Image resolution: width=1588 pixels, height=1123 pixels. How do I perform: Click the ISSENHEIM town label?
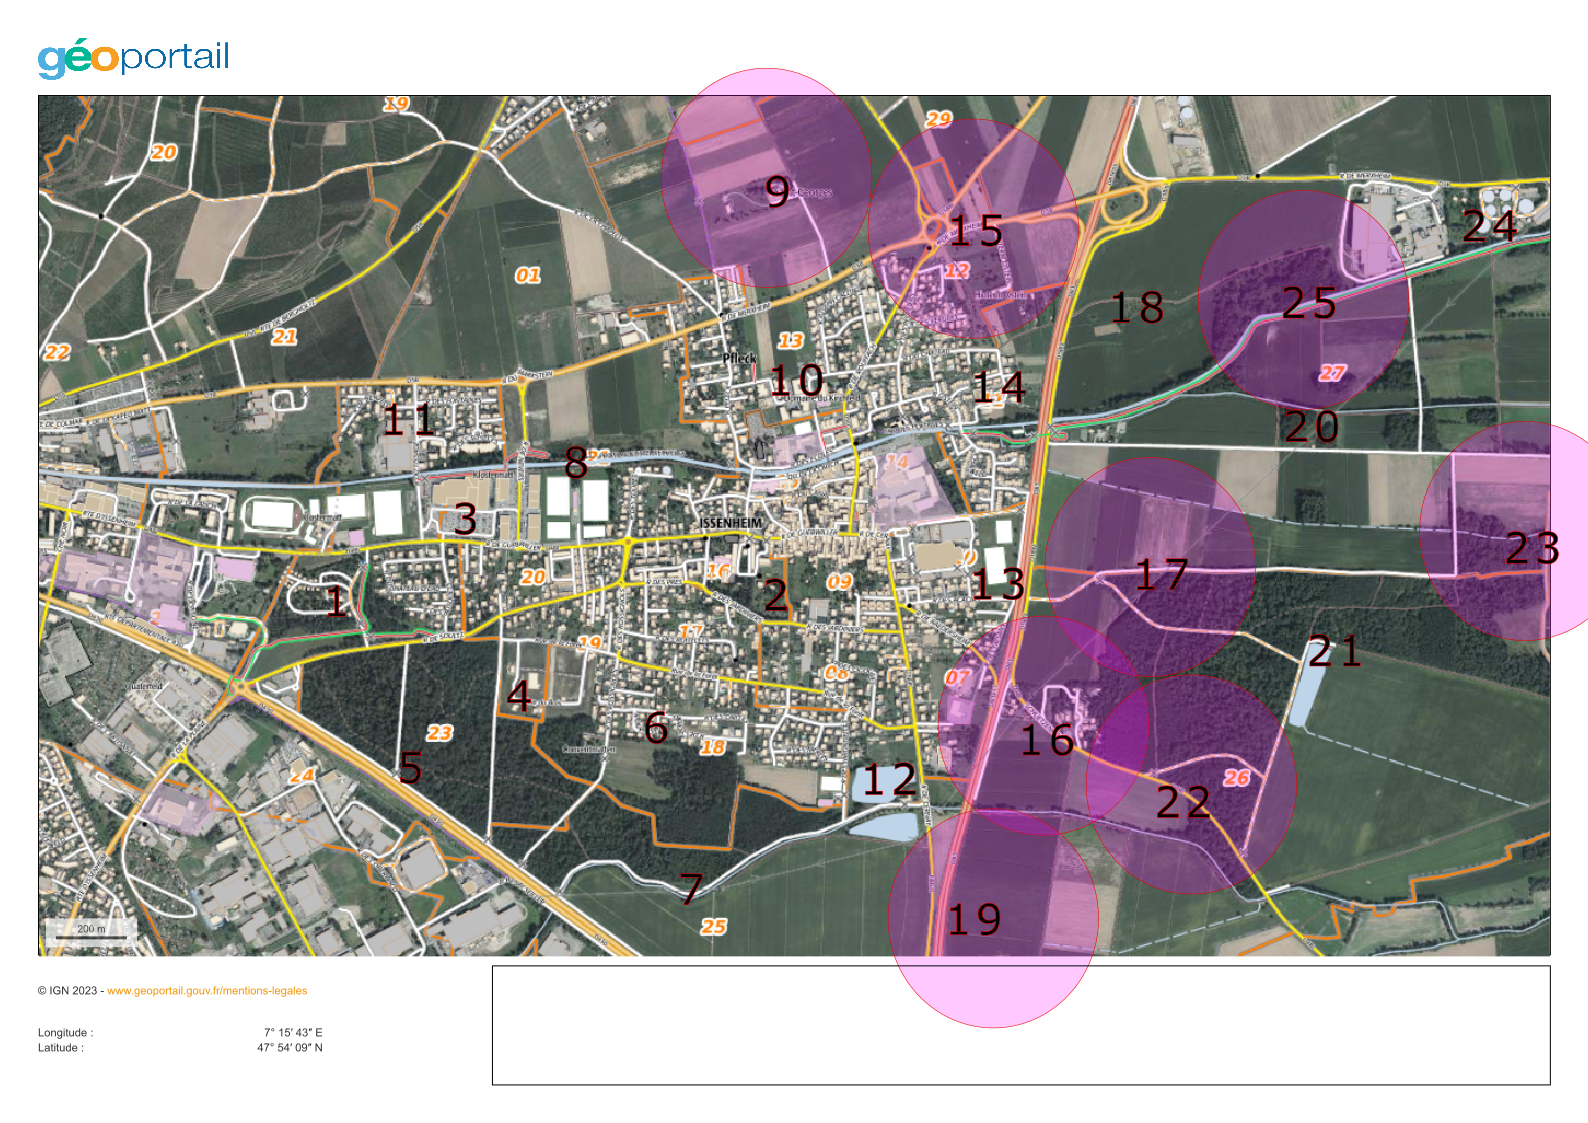(730, 523)
